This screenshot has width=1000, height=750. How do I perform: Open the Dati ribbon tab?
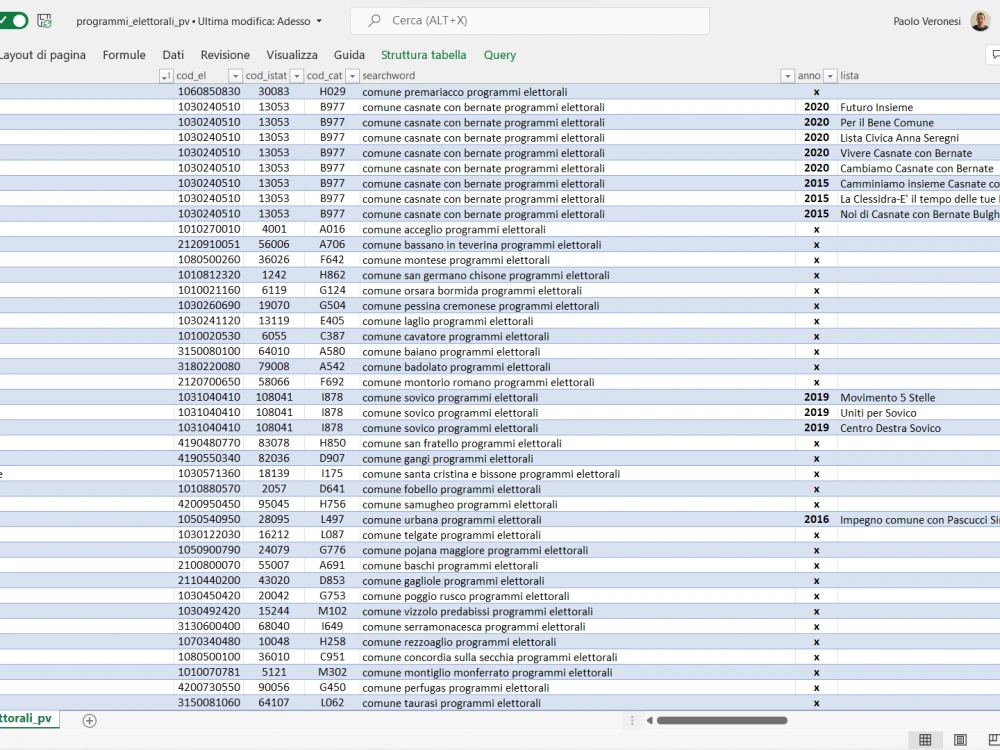(x=173, y=55)
